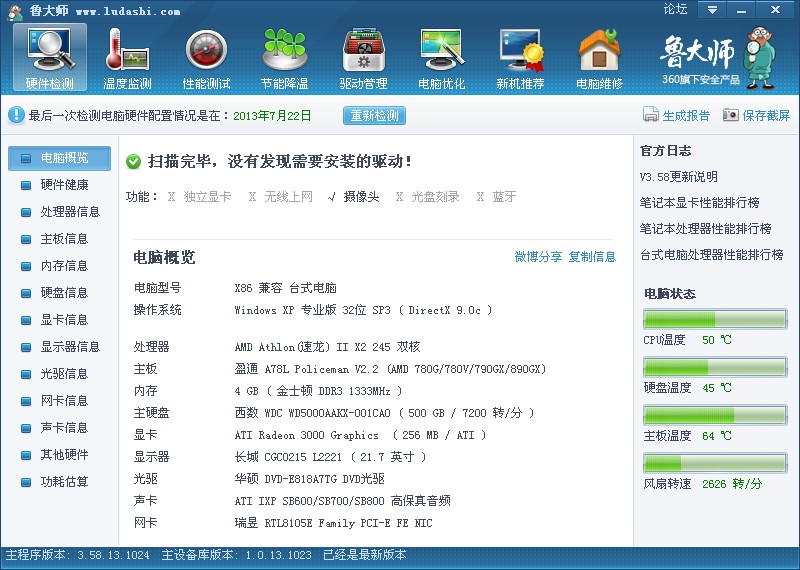The height and width of the screenshot is (570, 800).
Task: Click the 摄像头 feature indicator
Action: 354,197
